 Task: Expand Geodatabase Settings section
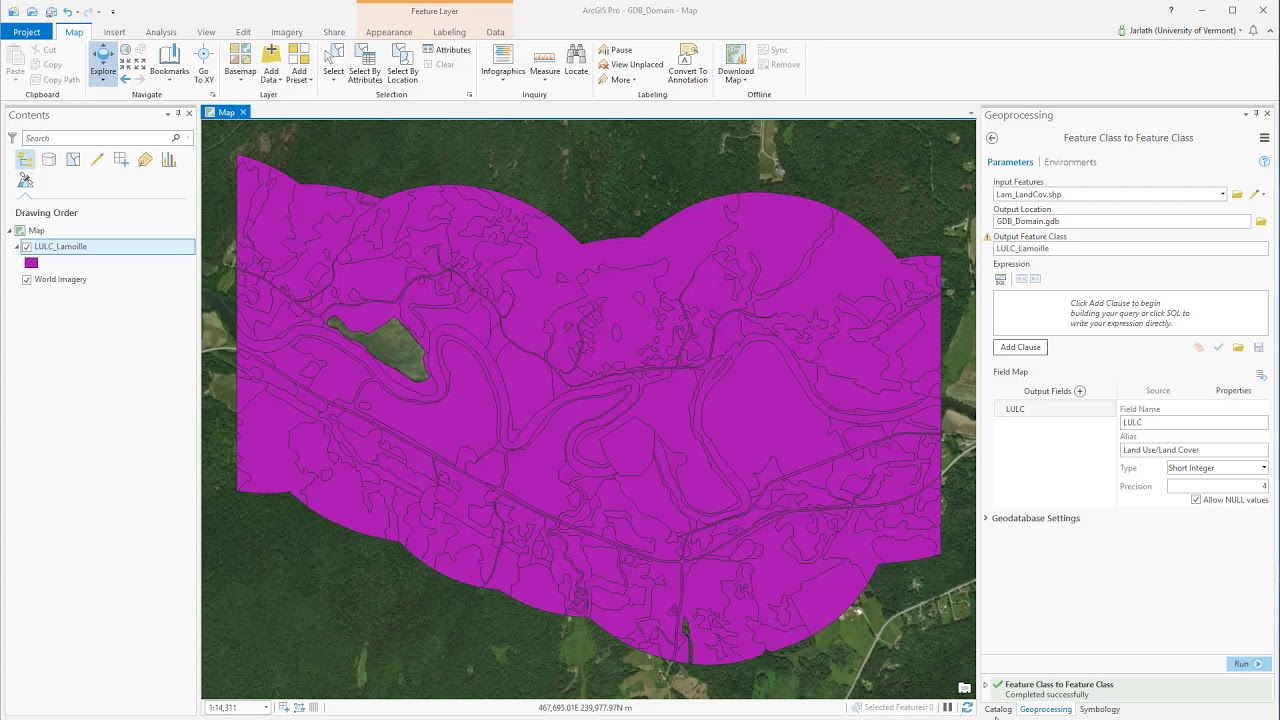tap(986, 518)
